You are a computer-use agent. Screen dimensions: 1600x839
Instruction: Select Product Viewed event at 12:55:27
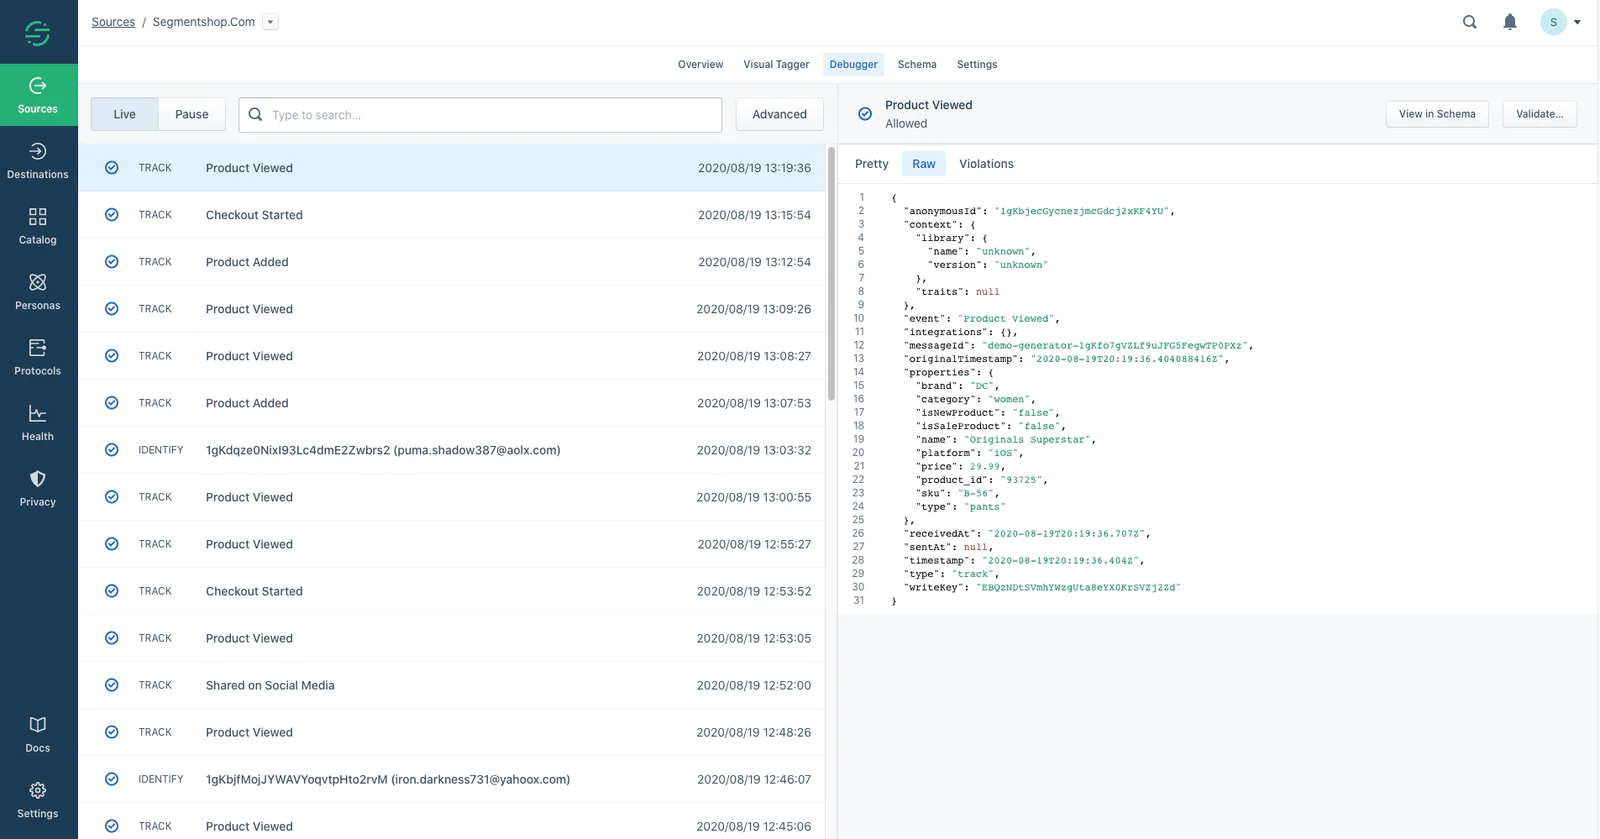tap(452, 544)
